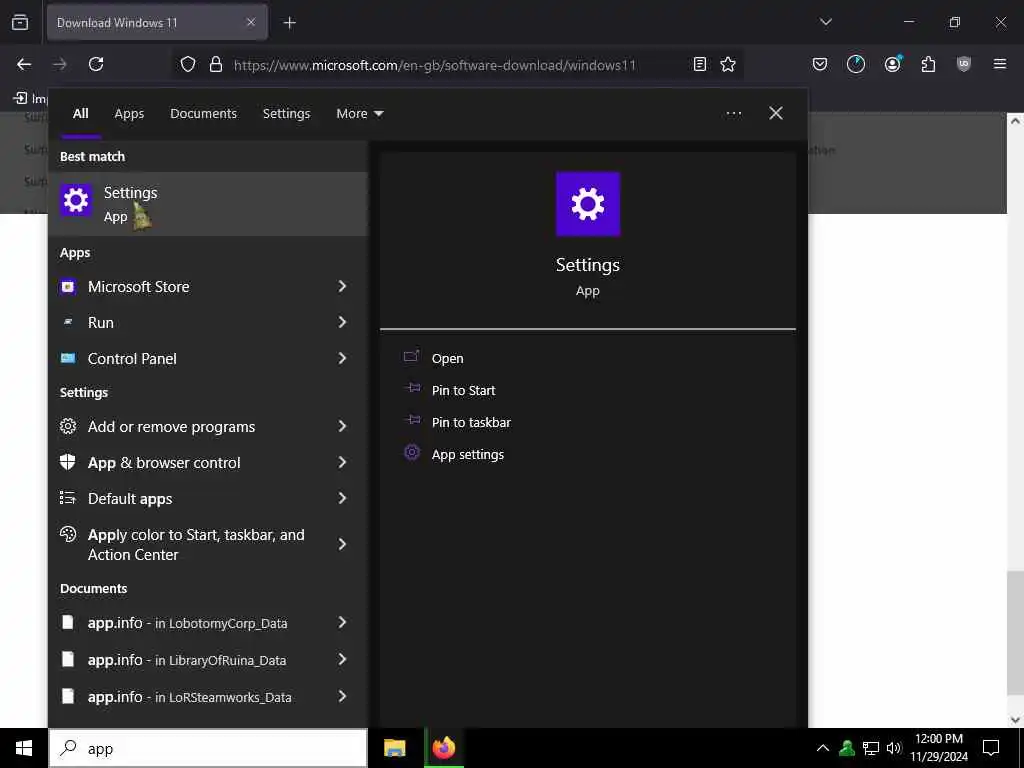This screenshot has height=768, width=1024.
Task: Expand Control Panel result arrow
Action: coord(342,359)
